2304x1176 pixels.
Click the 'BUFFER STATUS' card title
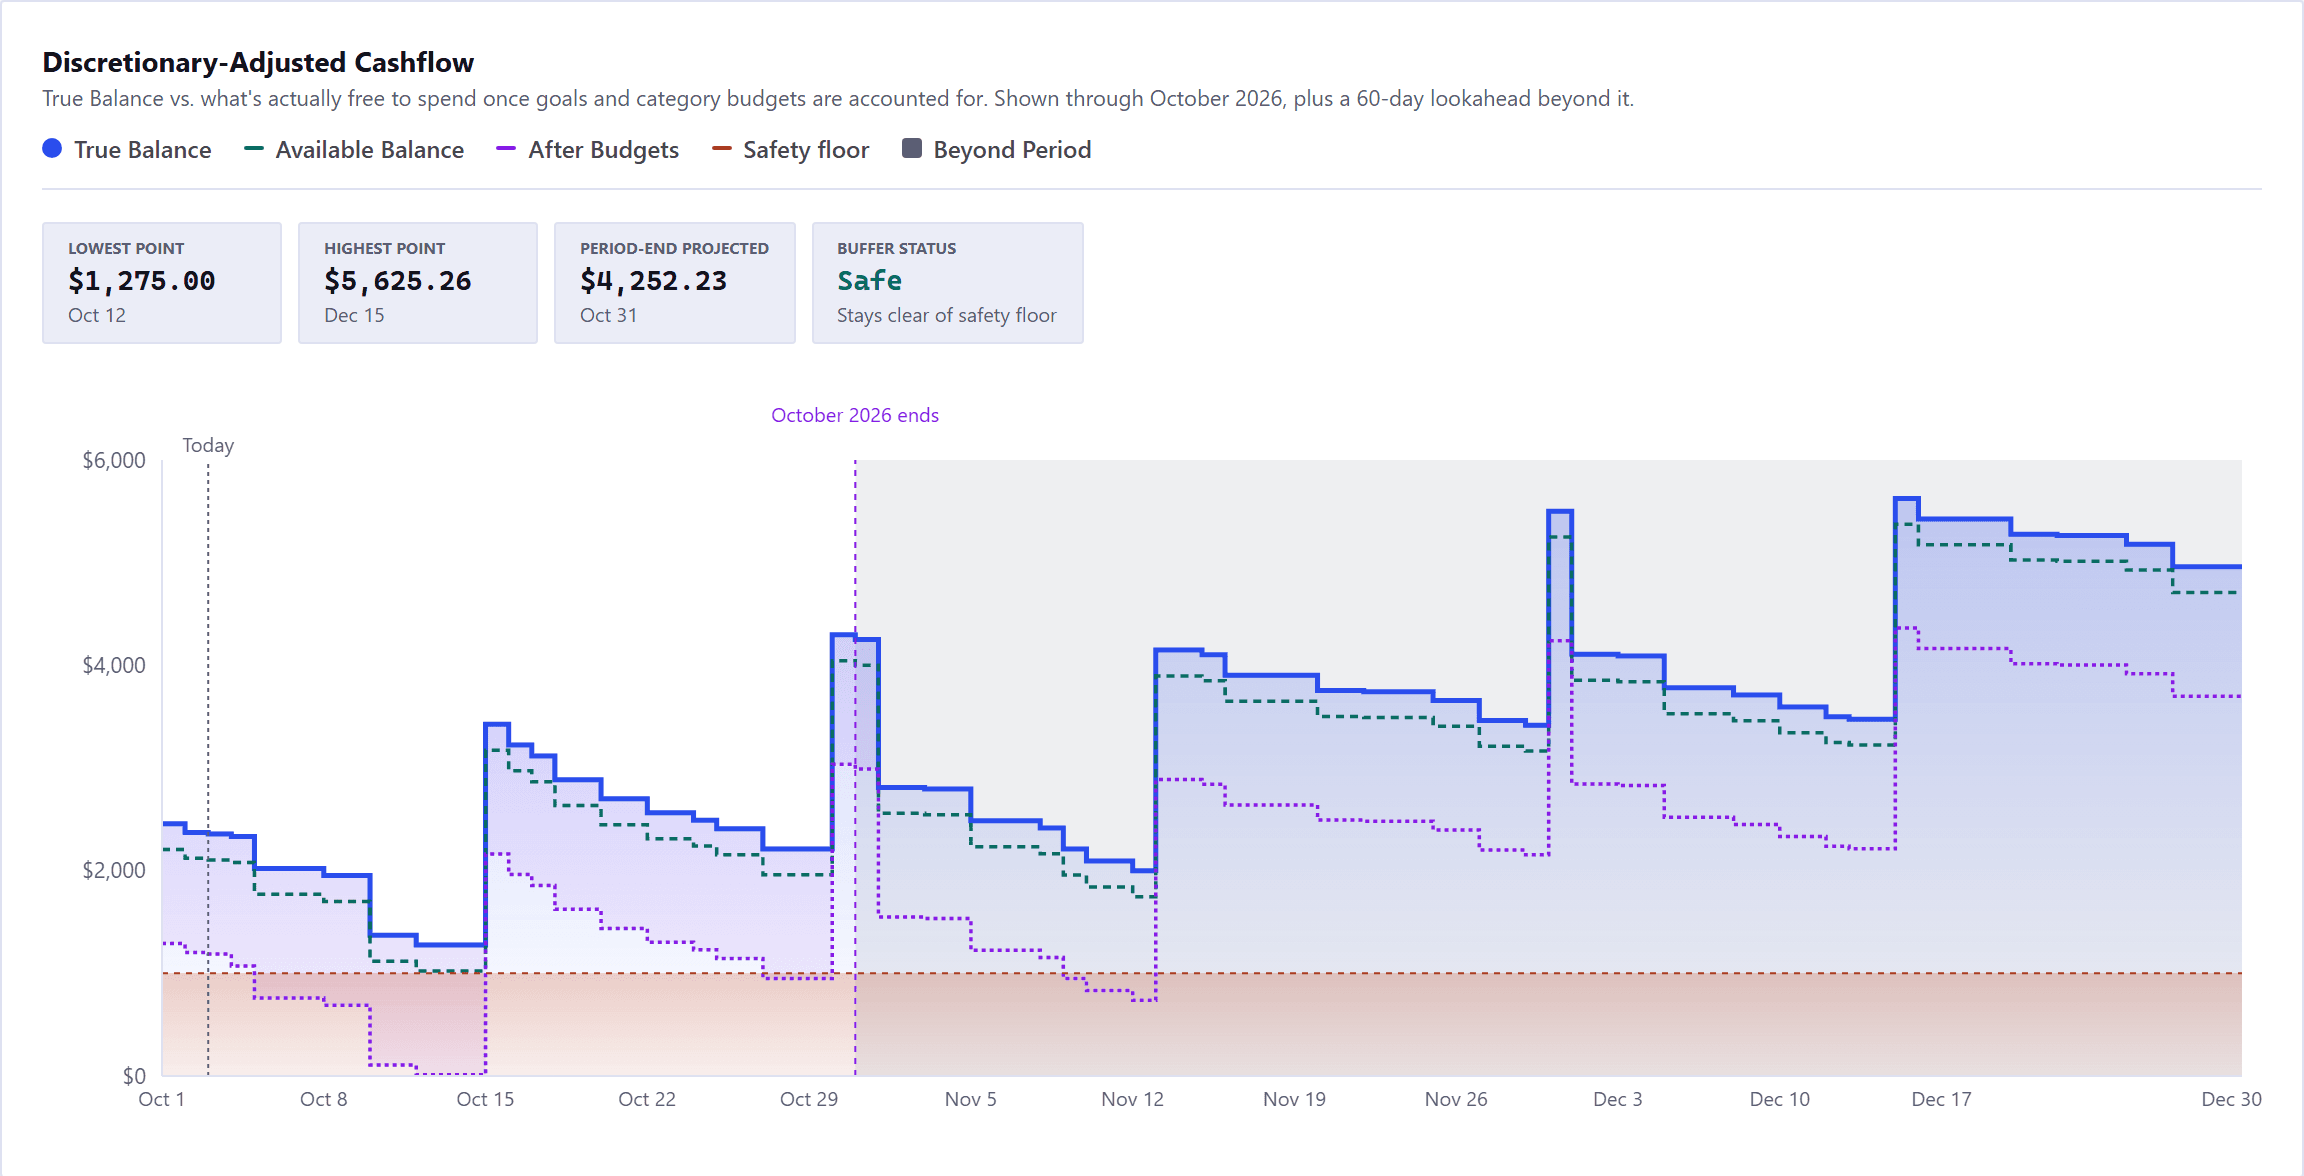tap(897, 248)
